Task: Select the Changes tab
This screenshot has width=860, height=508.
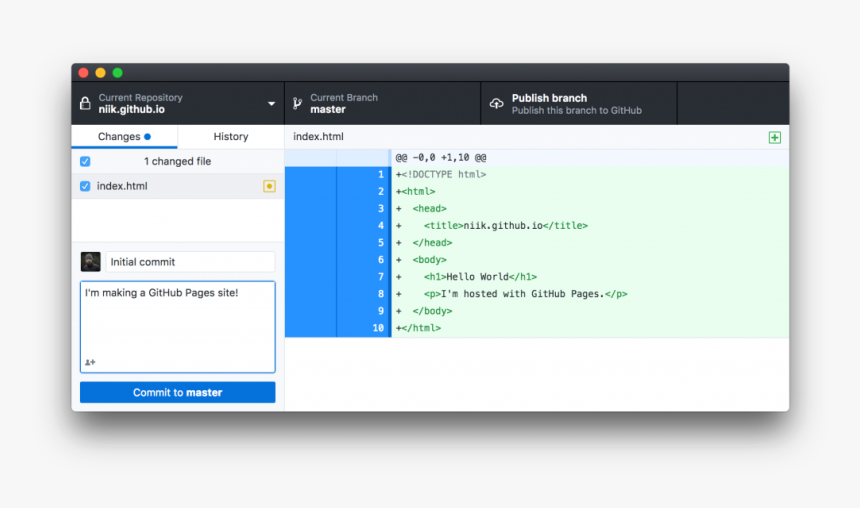Action: click(119, 137)
